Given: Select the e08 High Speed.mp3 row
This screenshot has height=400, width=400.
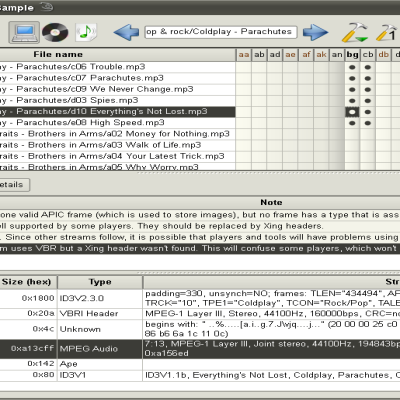Looking at the screenshot, I should click(117, 123).
